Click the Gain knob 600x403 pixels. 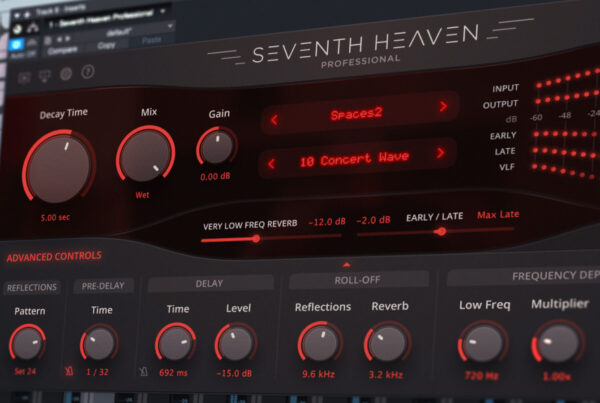tap(217, 147)
